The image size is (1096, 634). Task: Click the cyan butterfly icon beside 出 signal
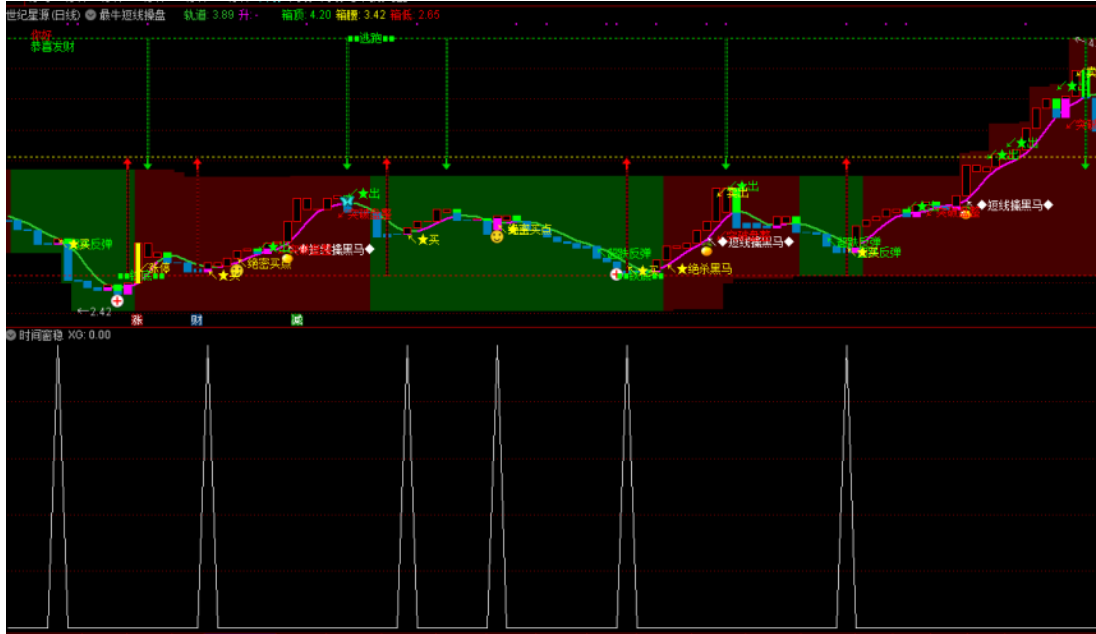click(x=347, y=203)
